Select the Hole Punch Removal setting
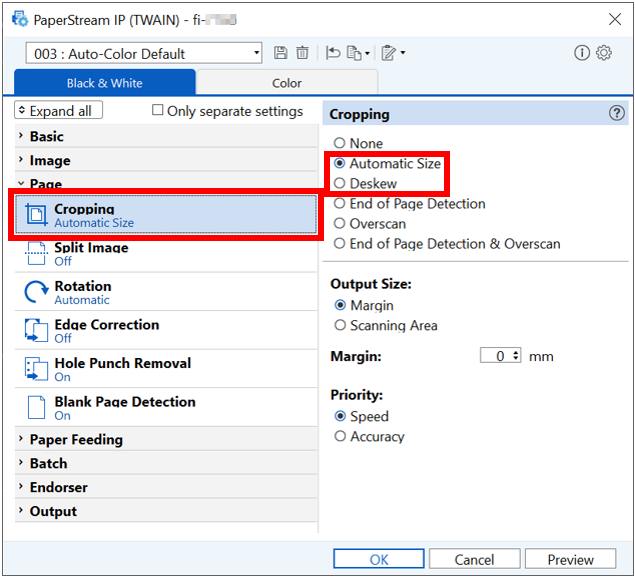Screen dimensions: 635x577 tap(166, 369)
